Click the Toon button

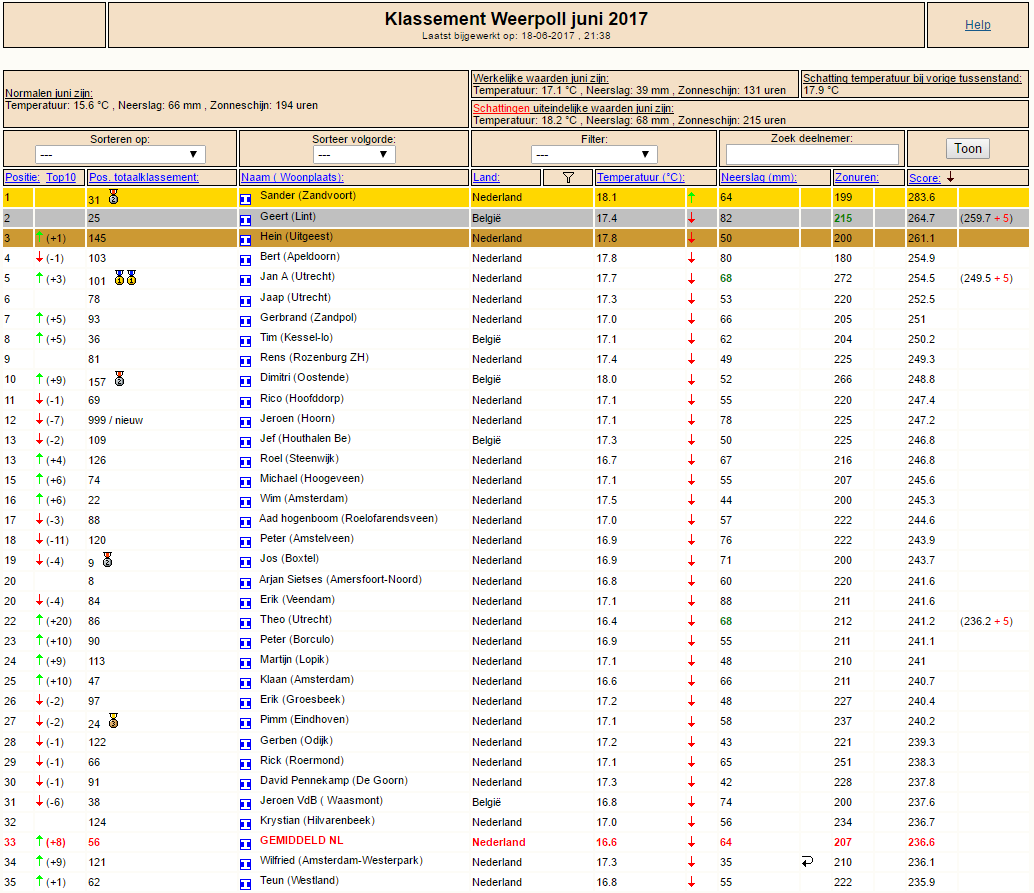[967, 148]
